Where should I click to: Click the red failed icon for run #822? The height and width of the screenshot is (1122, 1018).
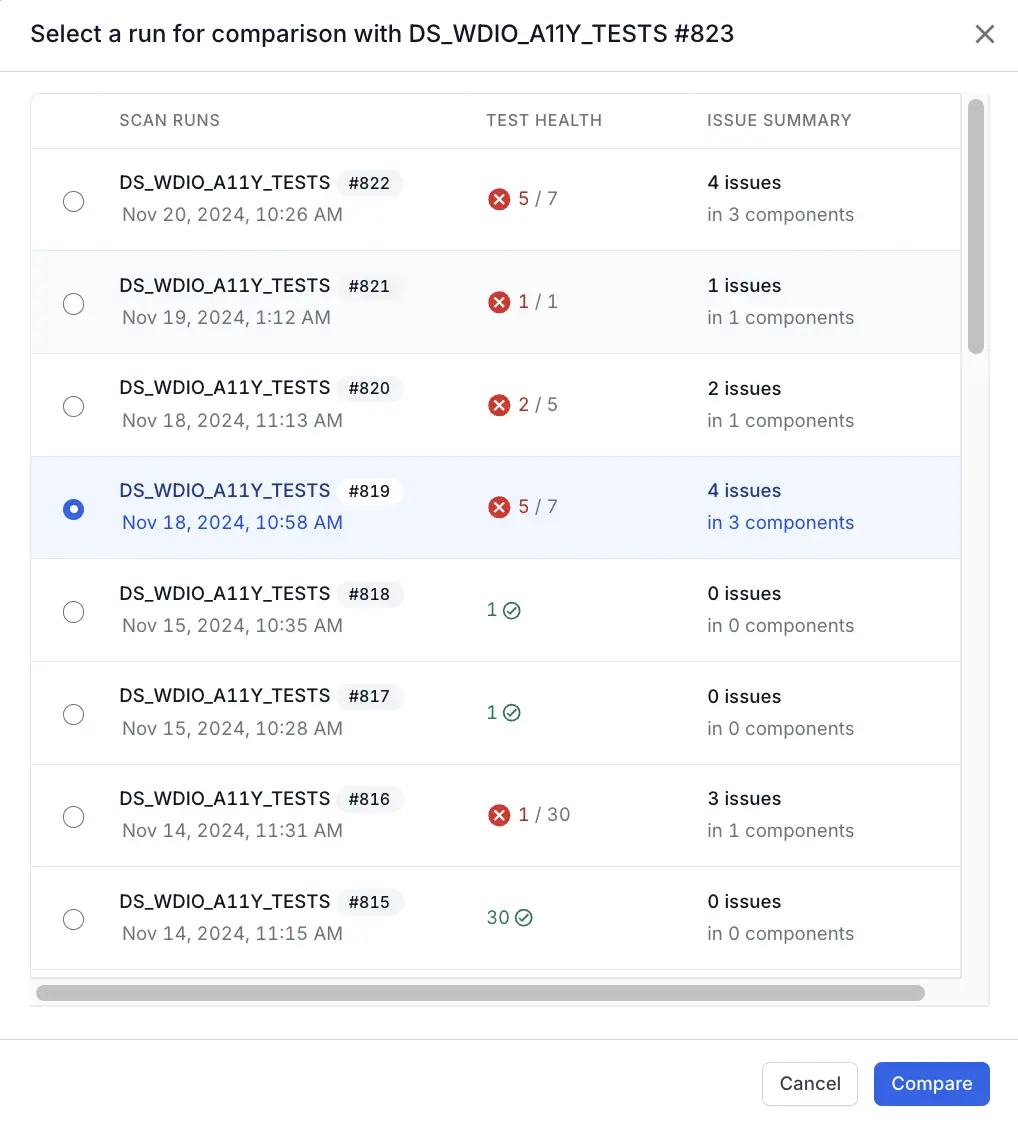499,199
